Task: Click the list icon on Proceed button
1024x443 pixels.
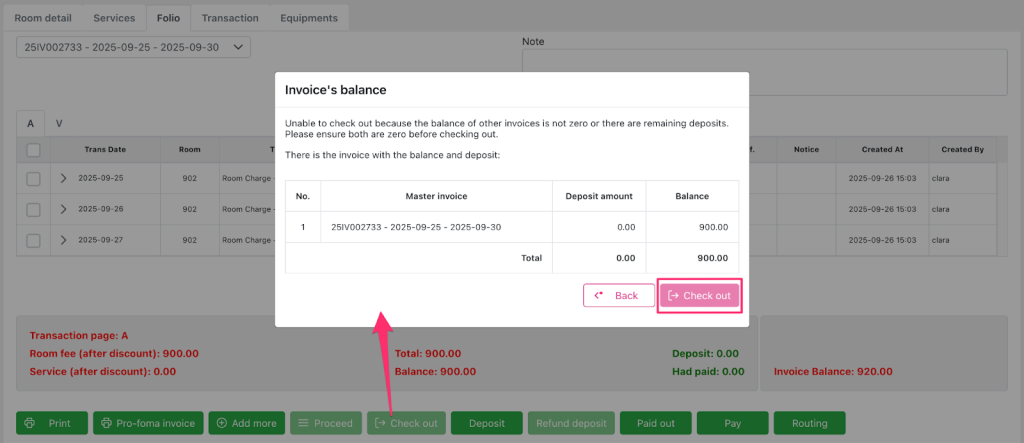Action: point(303,423)
